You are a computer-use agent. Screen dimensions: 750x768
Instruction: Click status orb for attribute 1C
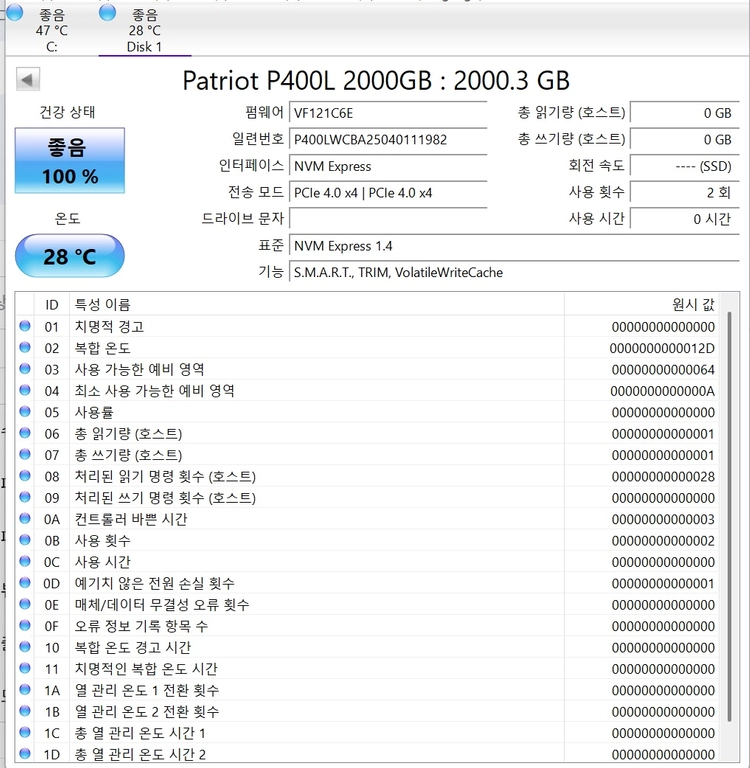(25, 732)
